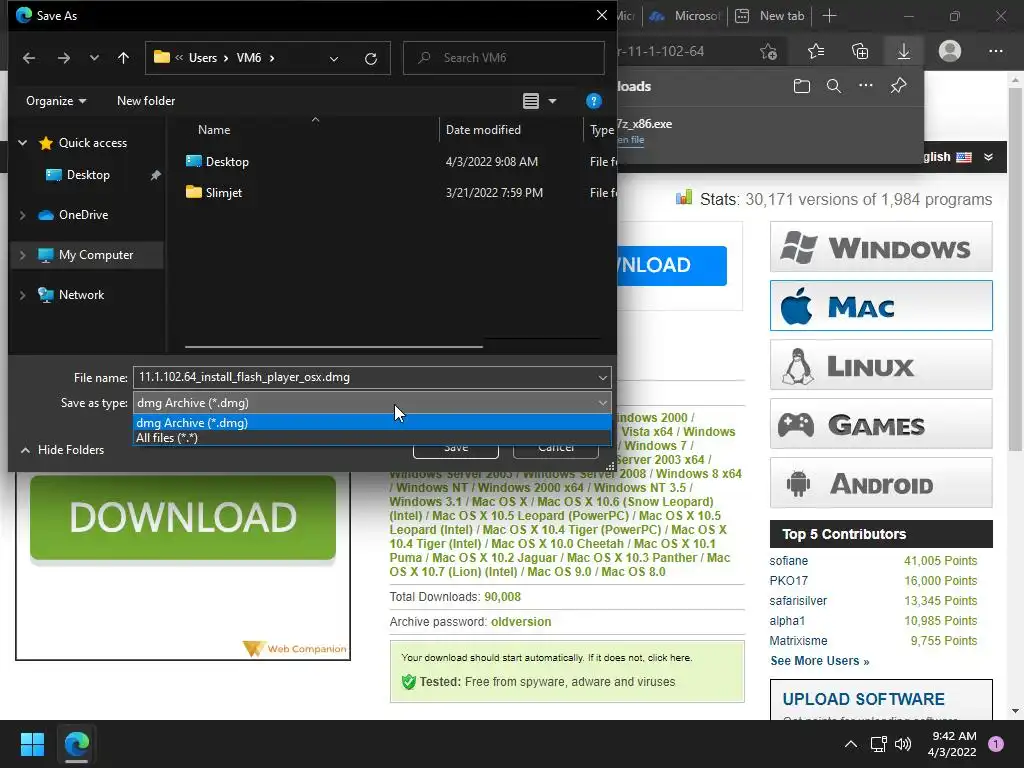
Task: Switch to the New tab browser tab
Action: tap(773, 16)
